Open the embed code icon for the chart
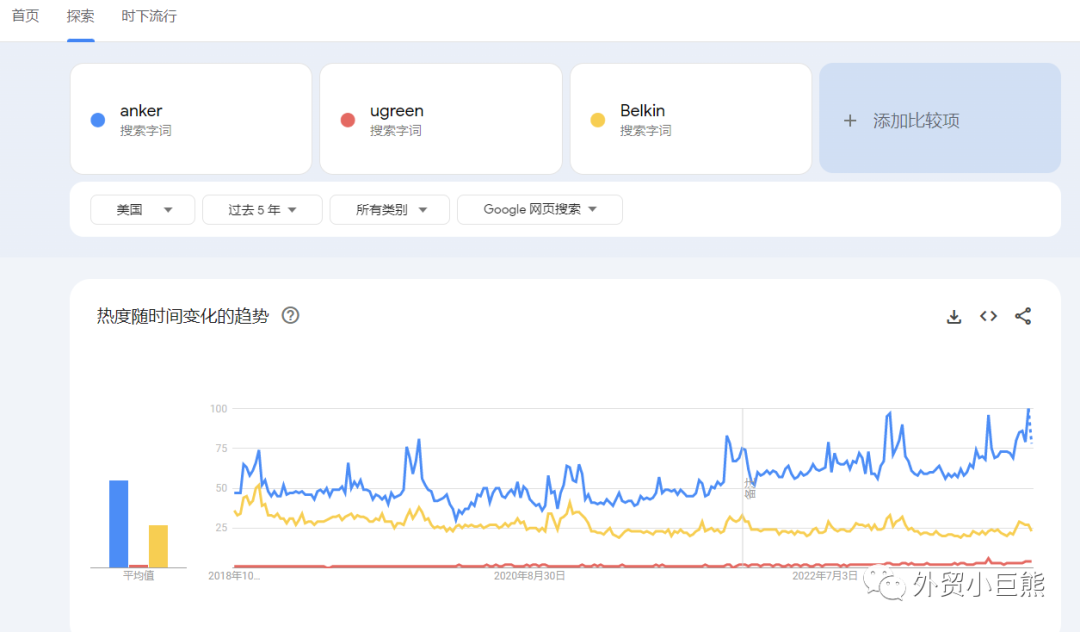Viewport: 1080px width, 632px height. (988, 316)
